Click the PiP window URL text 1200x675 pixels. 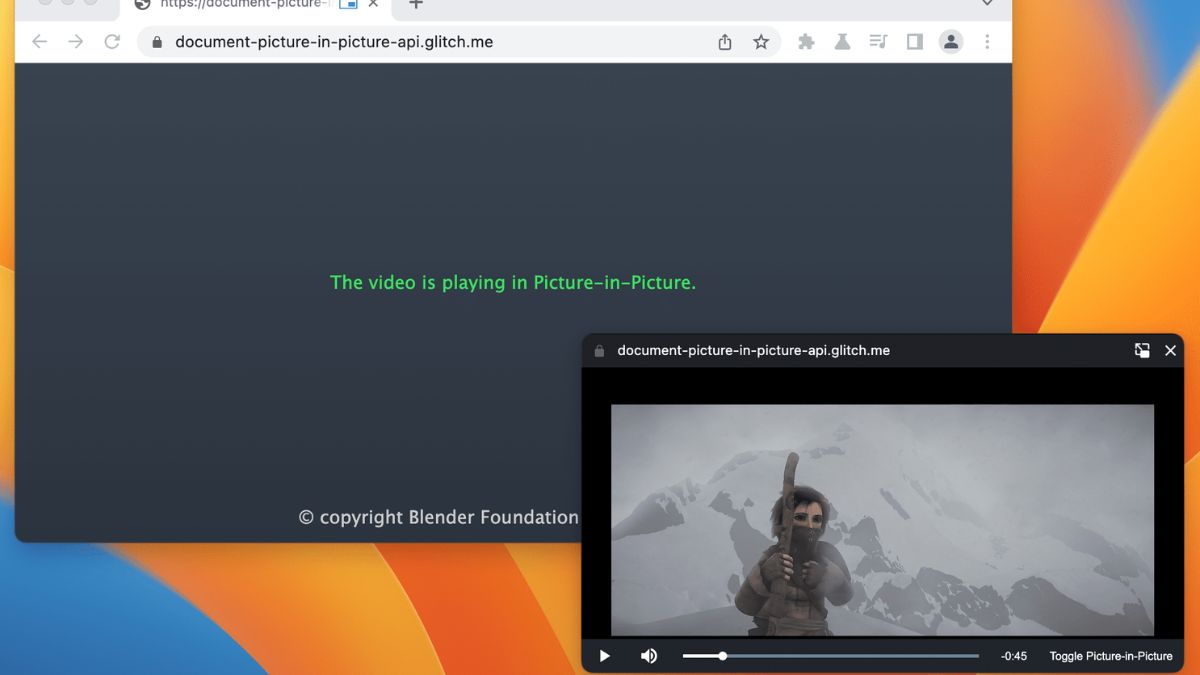coord(754,351)
